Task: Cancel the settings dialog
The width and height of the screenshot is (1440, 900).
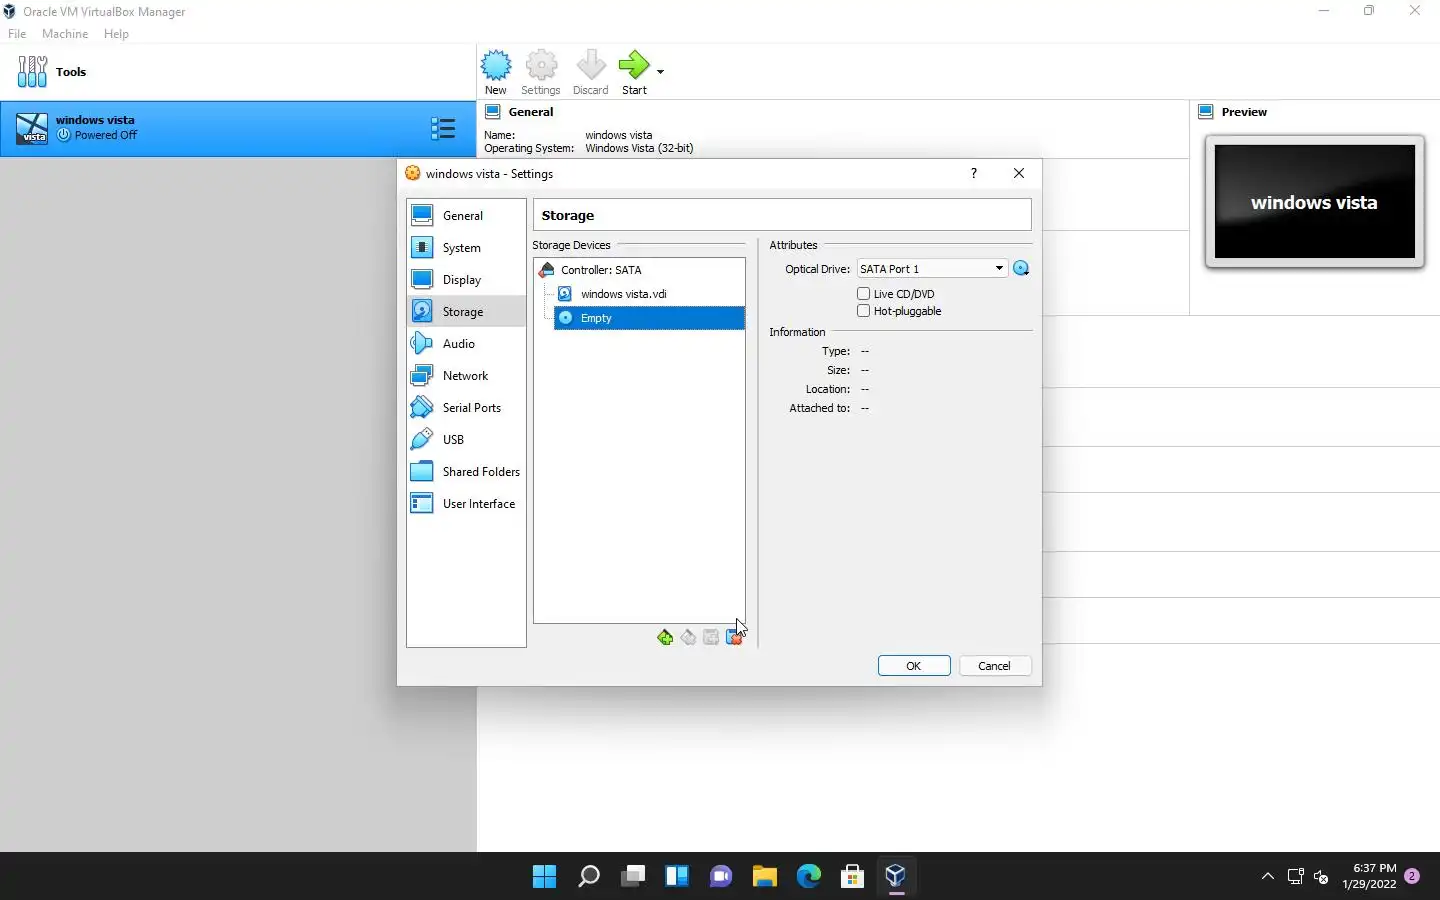Action: 994,666
